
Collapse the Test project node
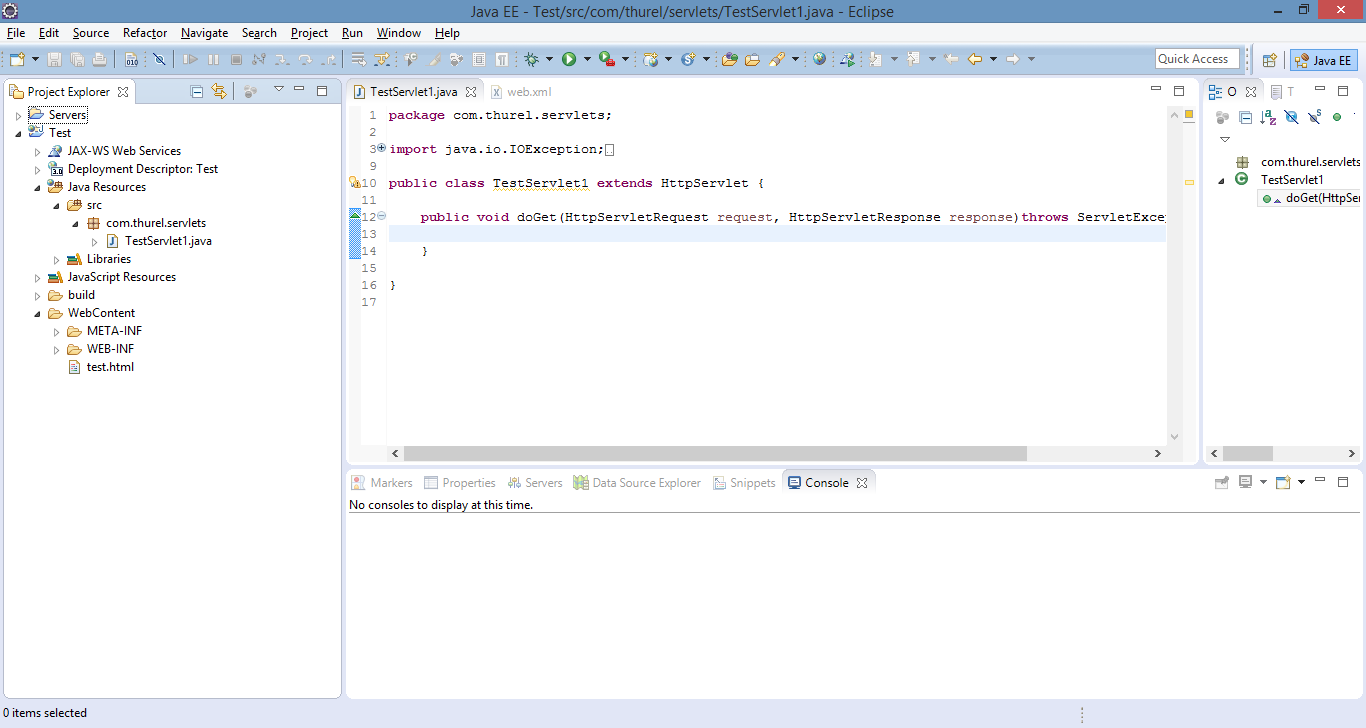pyautogui.click(x=18, y=133)
